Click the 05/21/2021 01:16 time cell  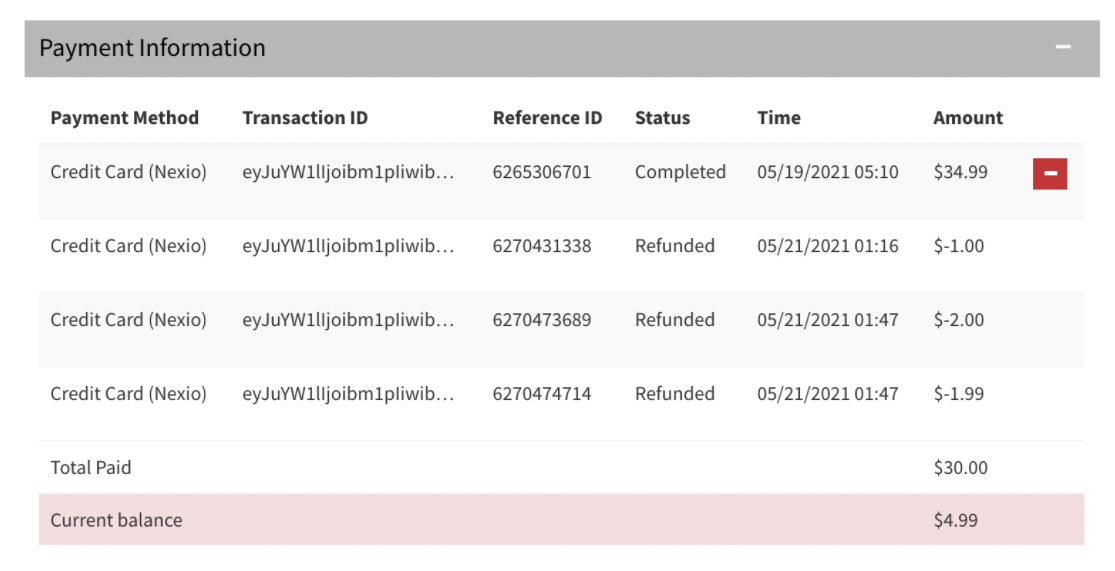click(x=828, y=246)
